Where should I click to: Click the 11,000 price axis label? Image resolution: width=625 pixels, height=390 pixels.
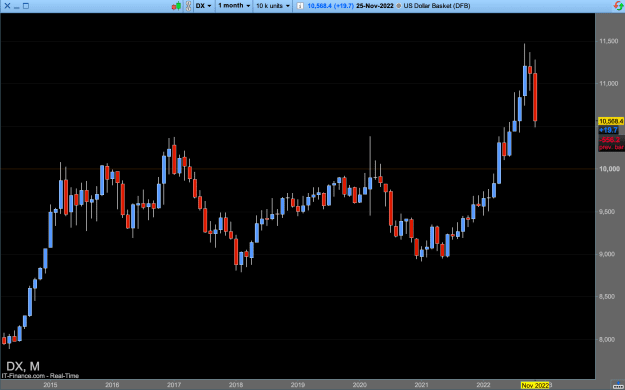point(609,83)
